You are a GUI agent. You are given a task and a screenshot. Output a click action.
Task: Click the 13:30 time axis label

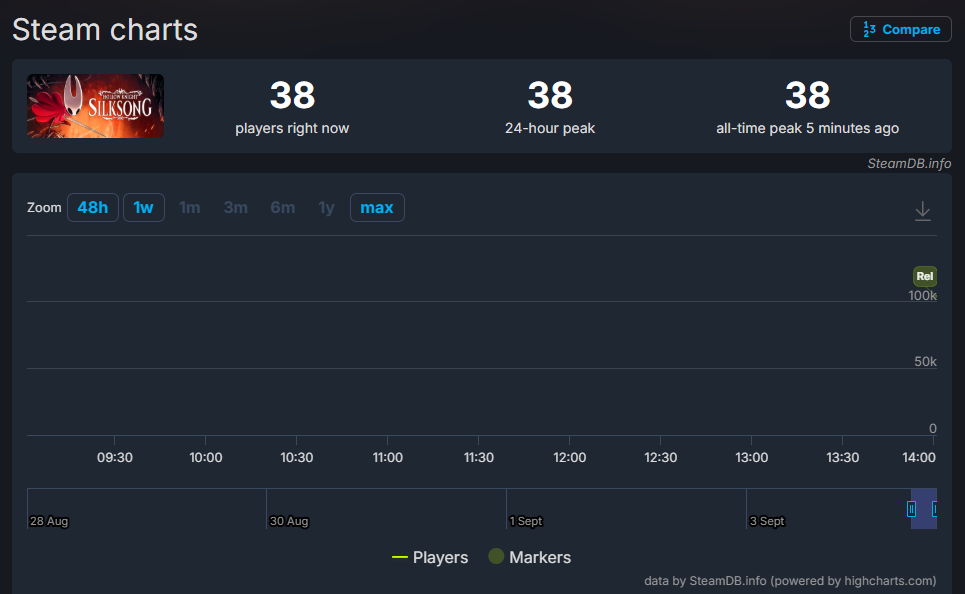click(x=843, y=457)
